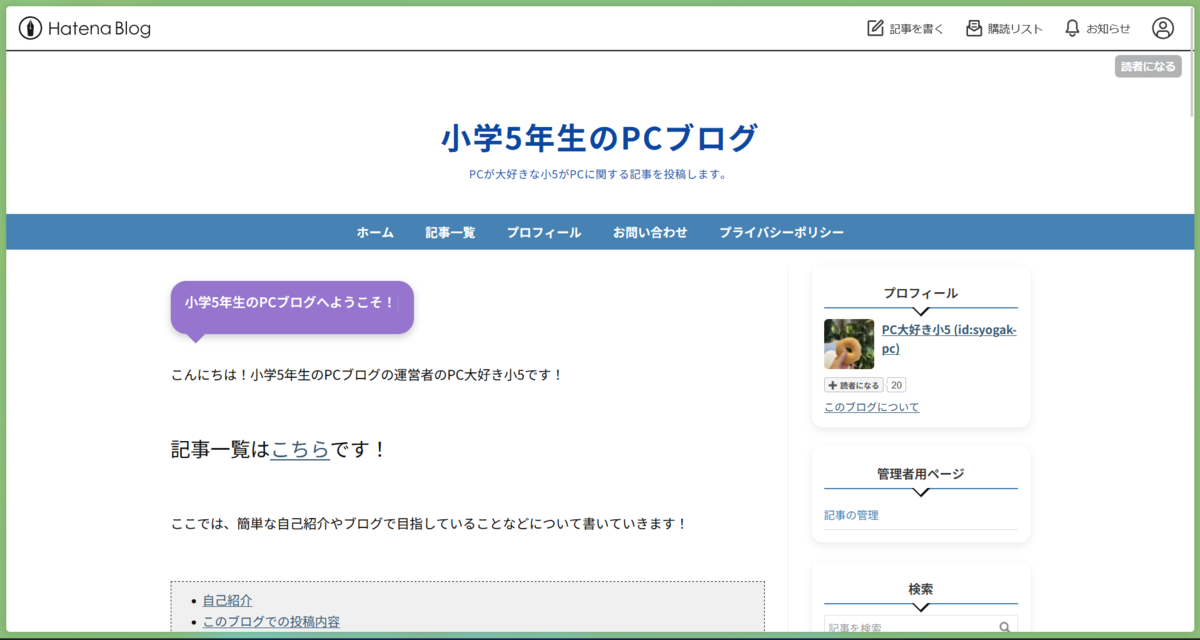
Task: Run a search with the magnifier icon
Action: (x=1005, y=625)
